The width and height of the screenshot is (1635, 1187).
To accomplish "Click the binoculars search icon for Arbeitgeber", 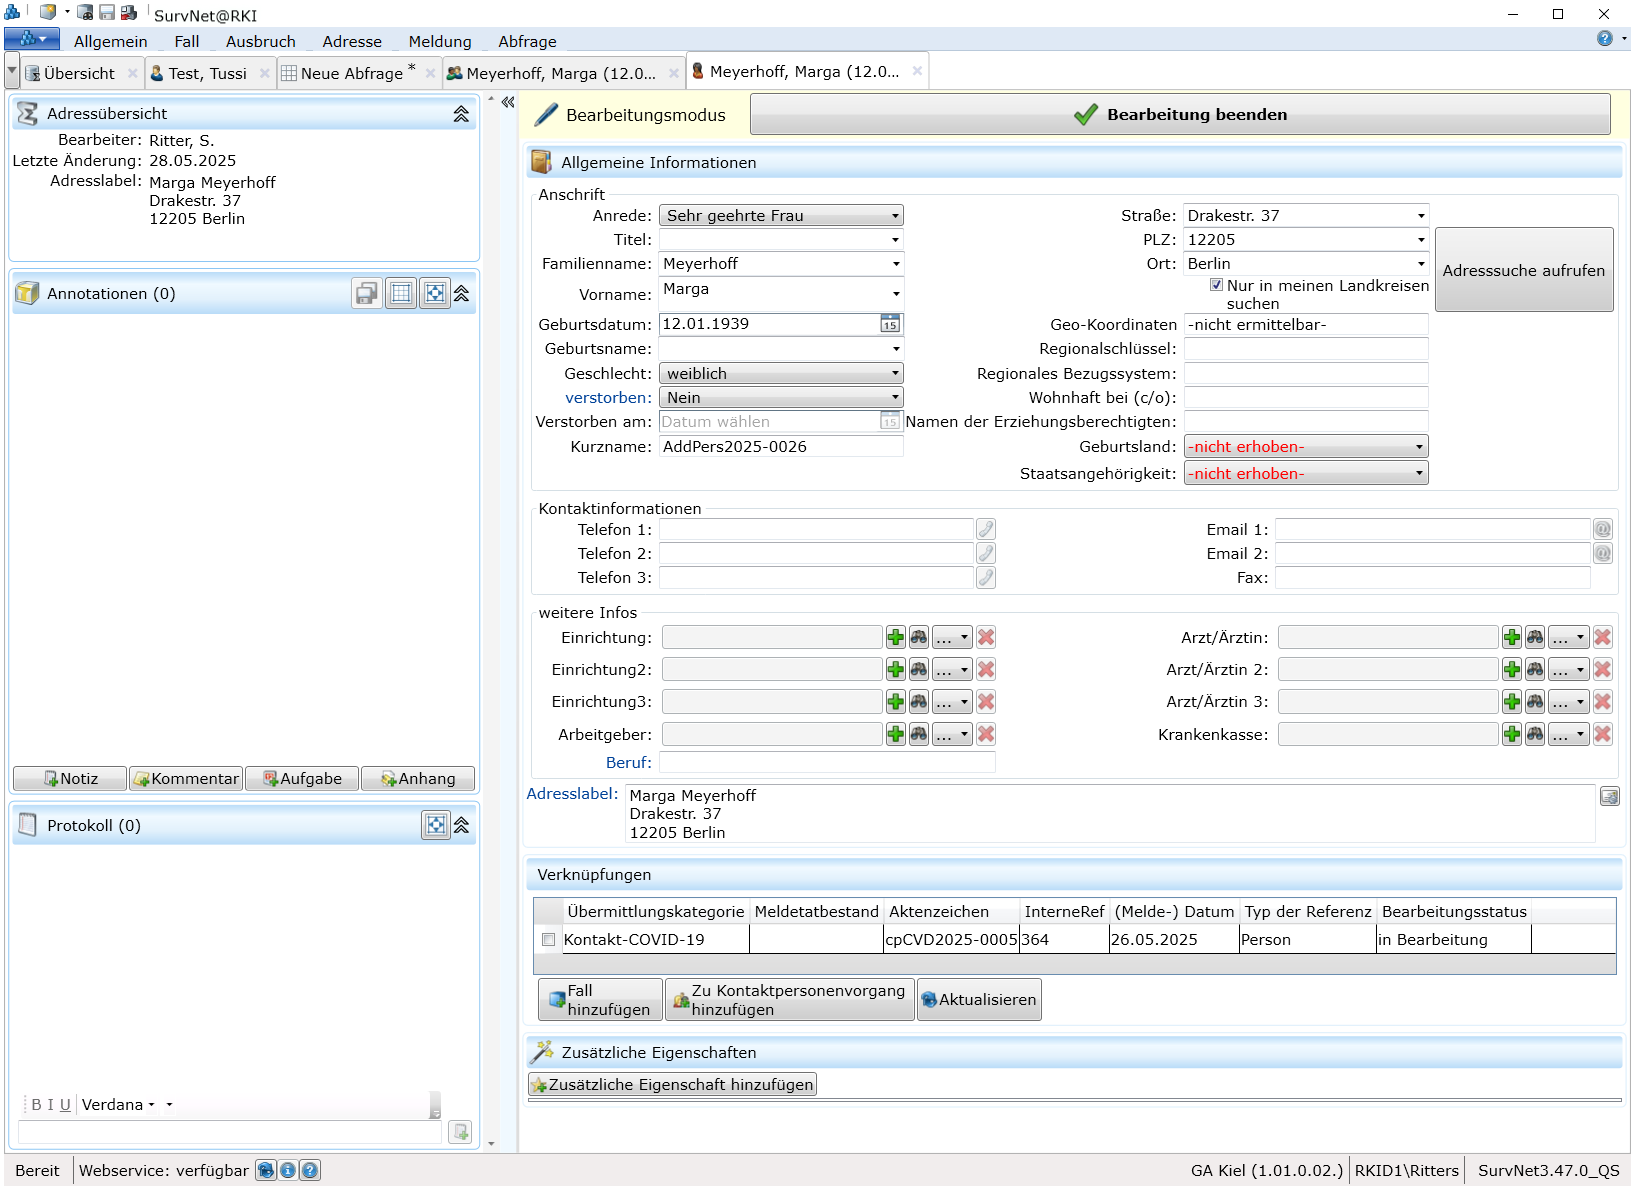I will (x=919, y=735).
